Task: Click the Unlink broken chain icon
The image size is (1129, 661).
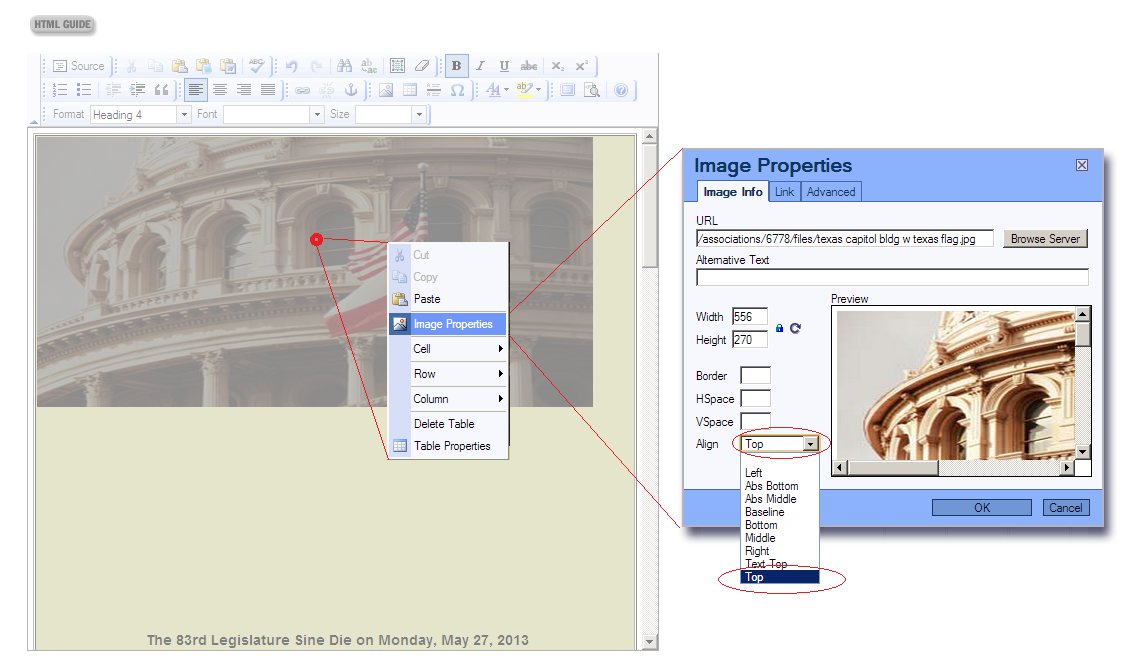Action: click(x=327, y=90)
